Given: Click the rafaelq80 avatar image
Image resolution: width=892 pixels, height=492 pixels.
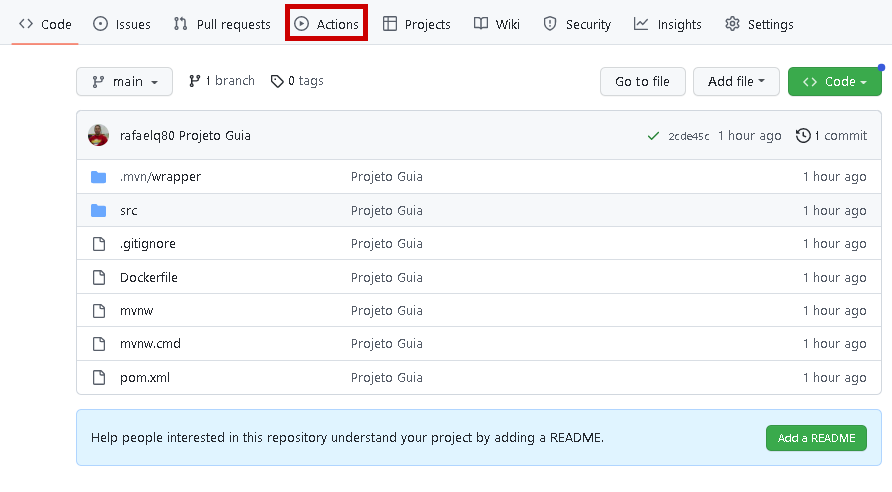Looking at the screenshot, I should click(x=98, y=135).
